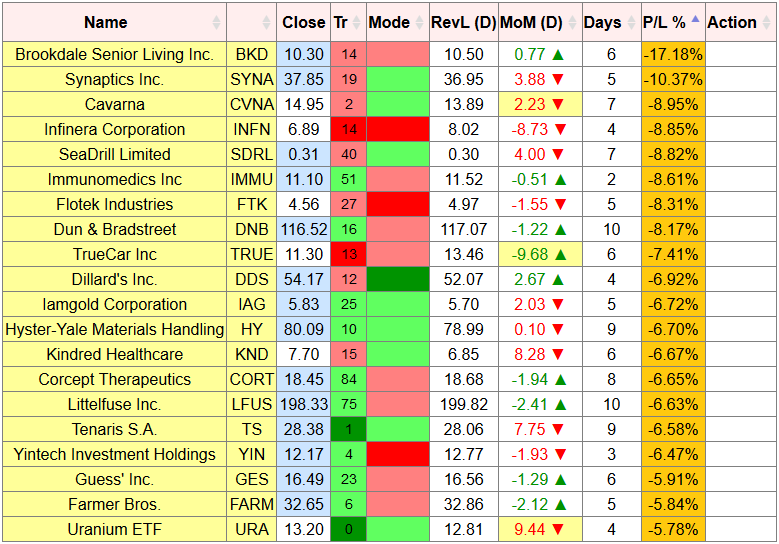Sort by Mode column arrows
The height and width of the screenshot is (544, 779).
419,22
